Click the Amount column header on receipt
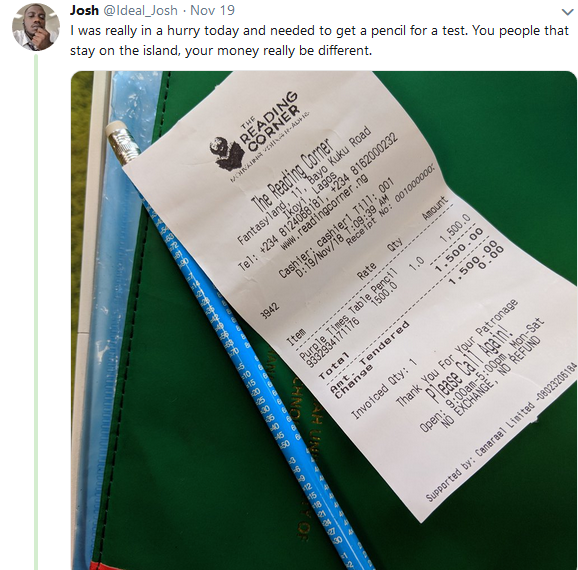The image size is (578, 570). click(435, 208)
